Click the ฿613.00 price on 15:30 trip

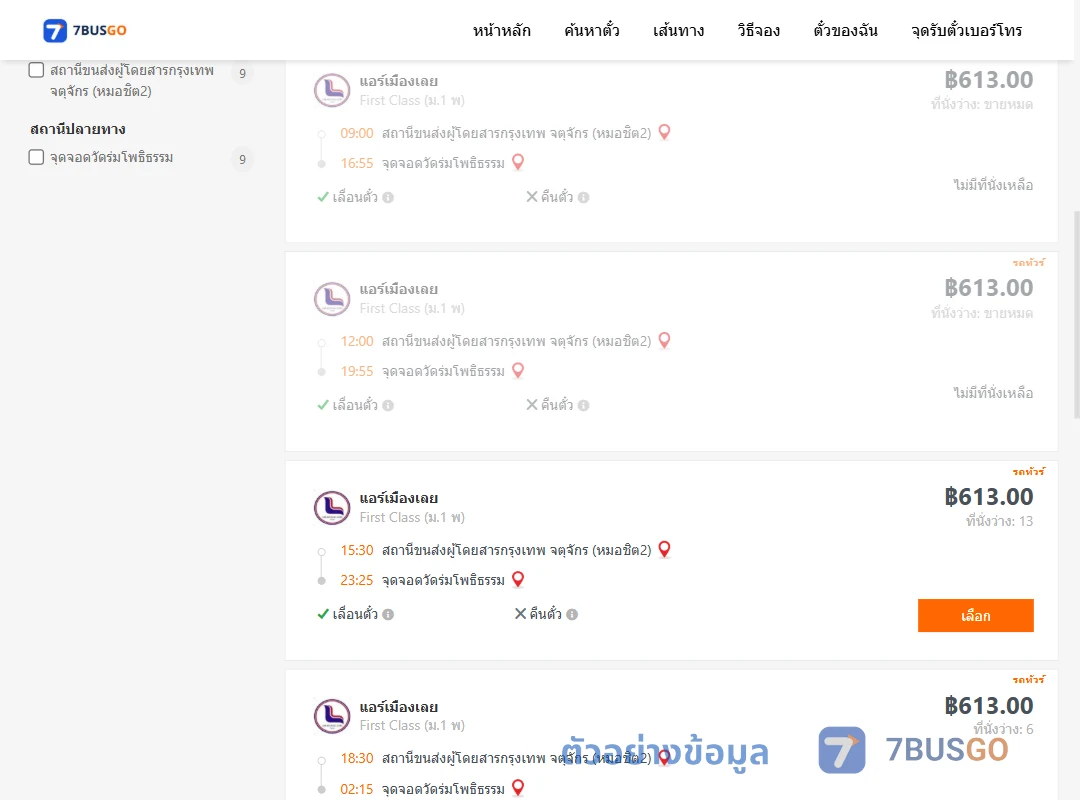point(988,497)
